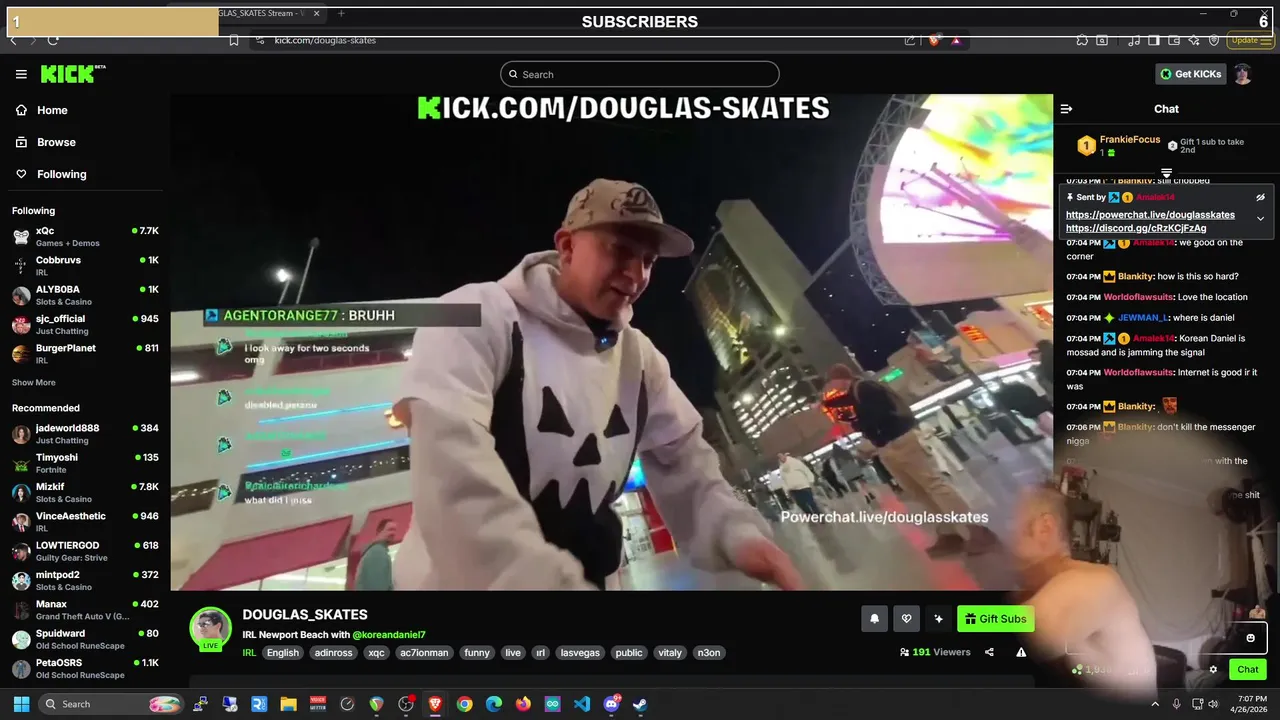Screen dimensions: 1280x720
Task: Click the user avatar in header
Action: coord(1242,74)
